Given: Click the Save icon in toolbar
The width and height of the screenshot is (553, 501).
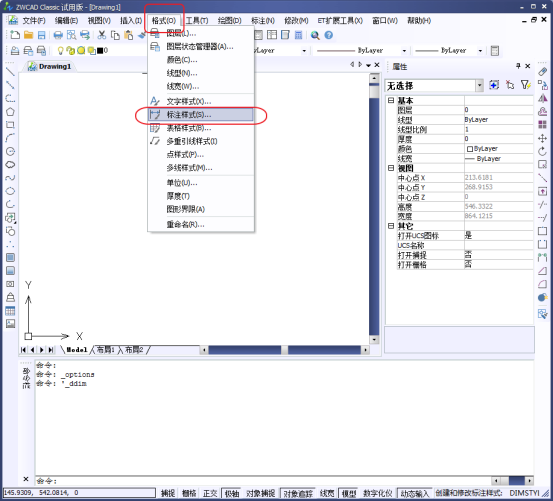Looking at the screenshot, I should tap(42, 35).
